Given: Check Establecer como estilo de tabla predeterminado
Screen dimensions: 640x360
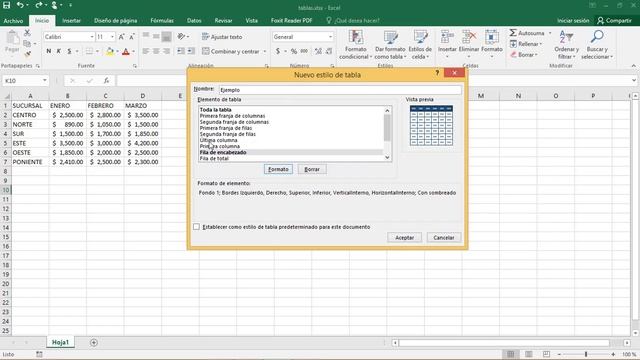Looking at the screenshot, I should pyautogui.click(x=196, y=227).
